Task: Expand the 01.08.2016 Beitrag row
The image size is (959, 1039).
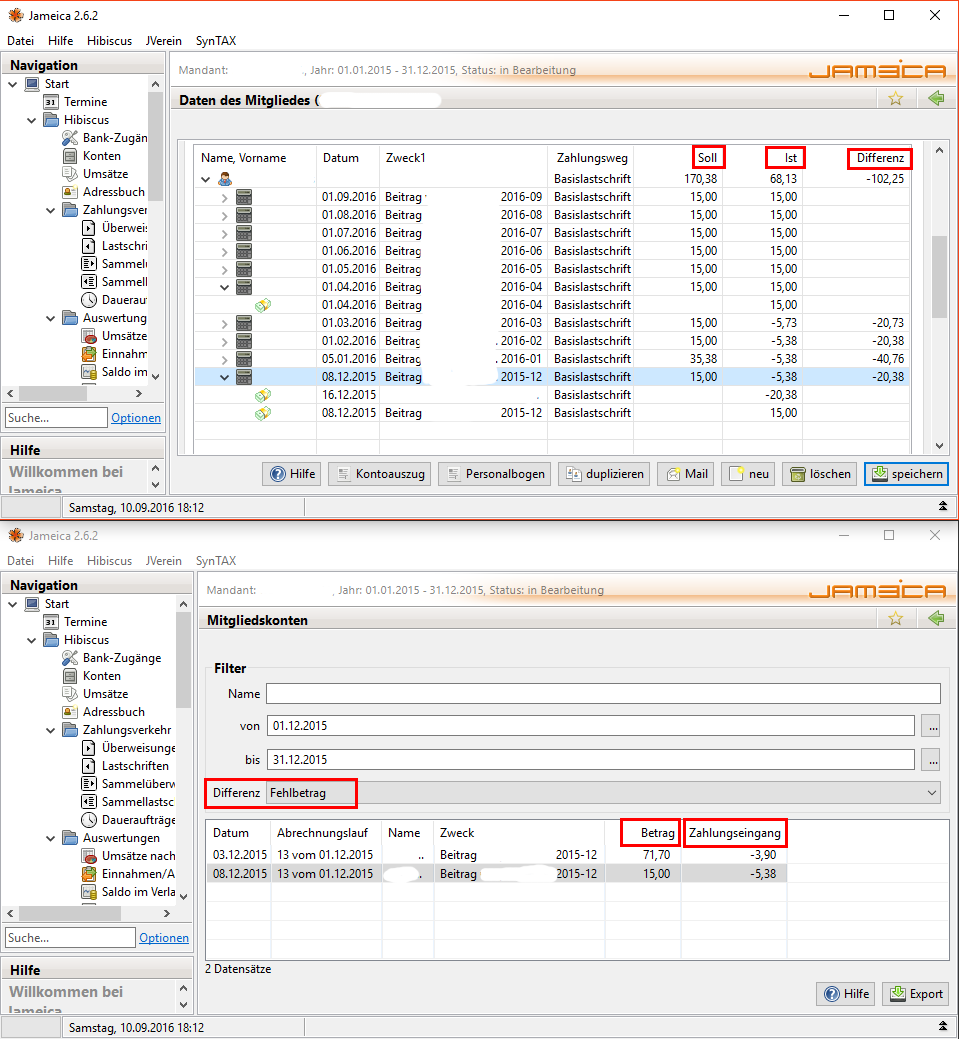Action: (224, 215)
